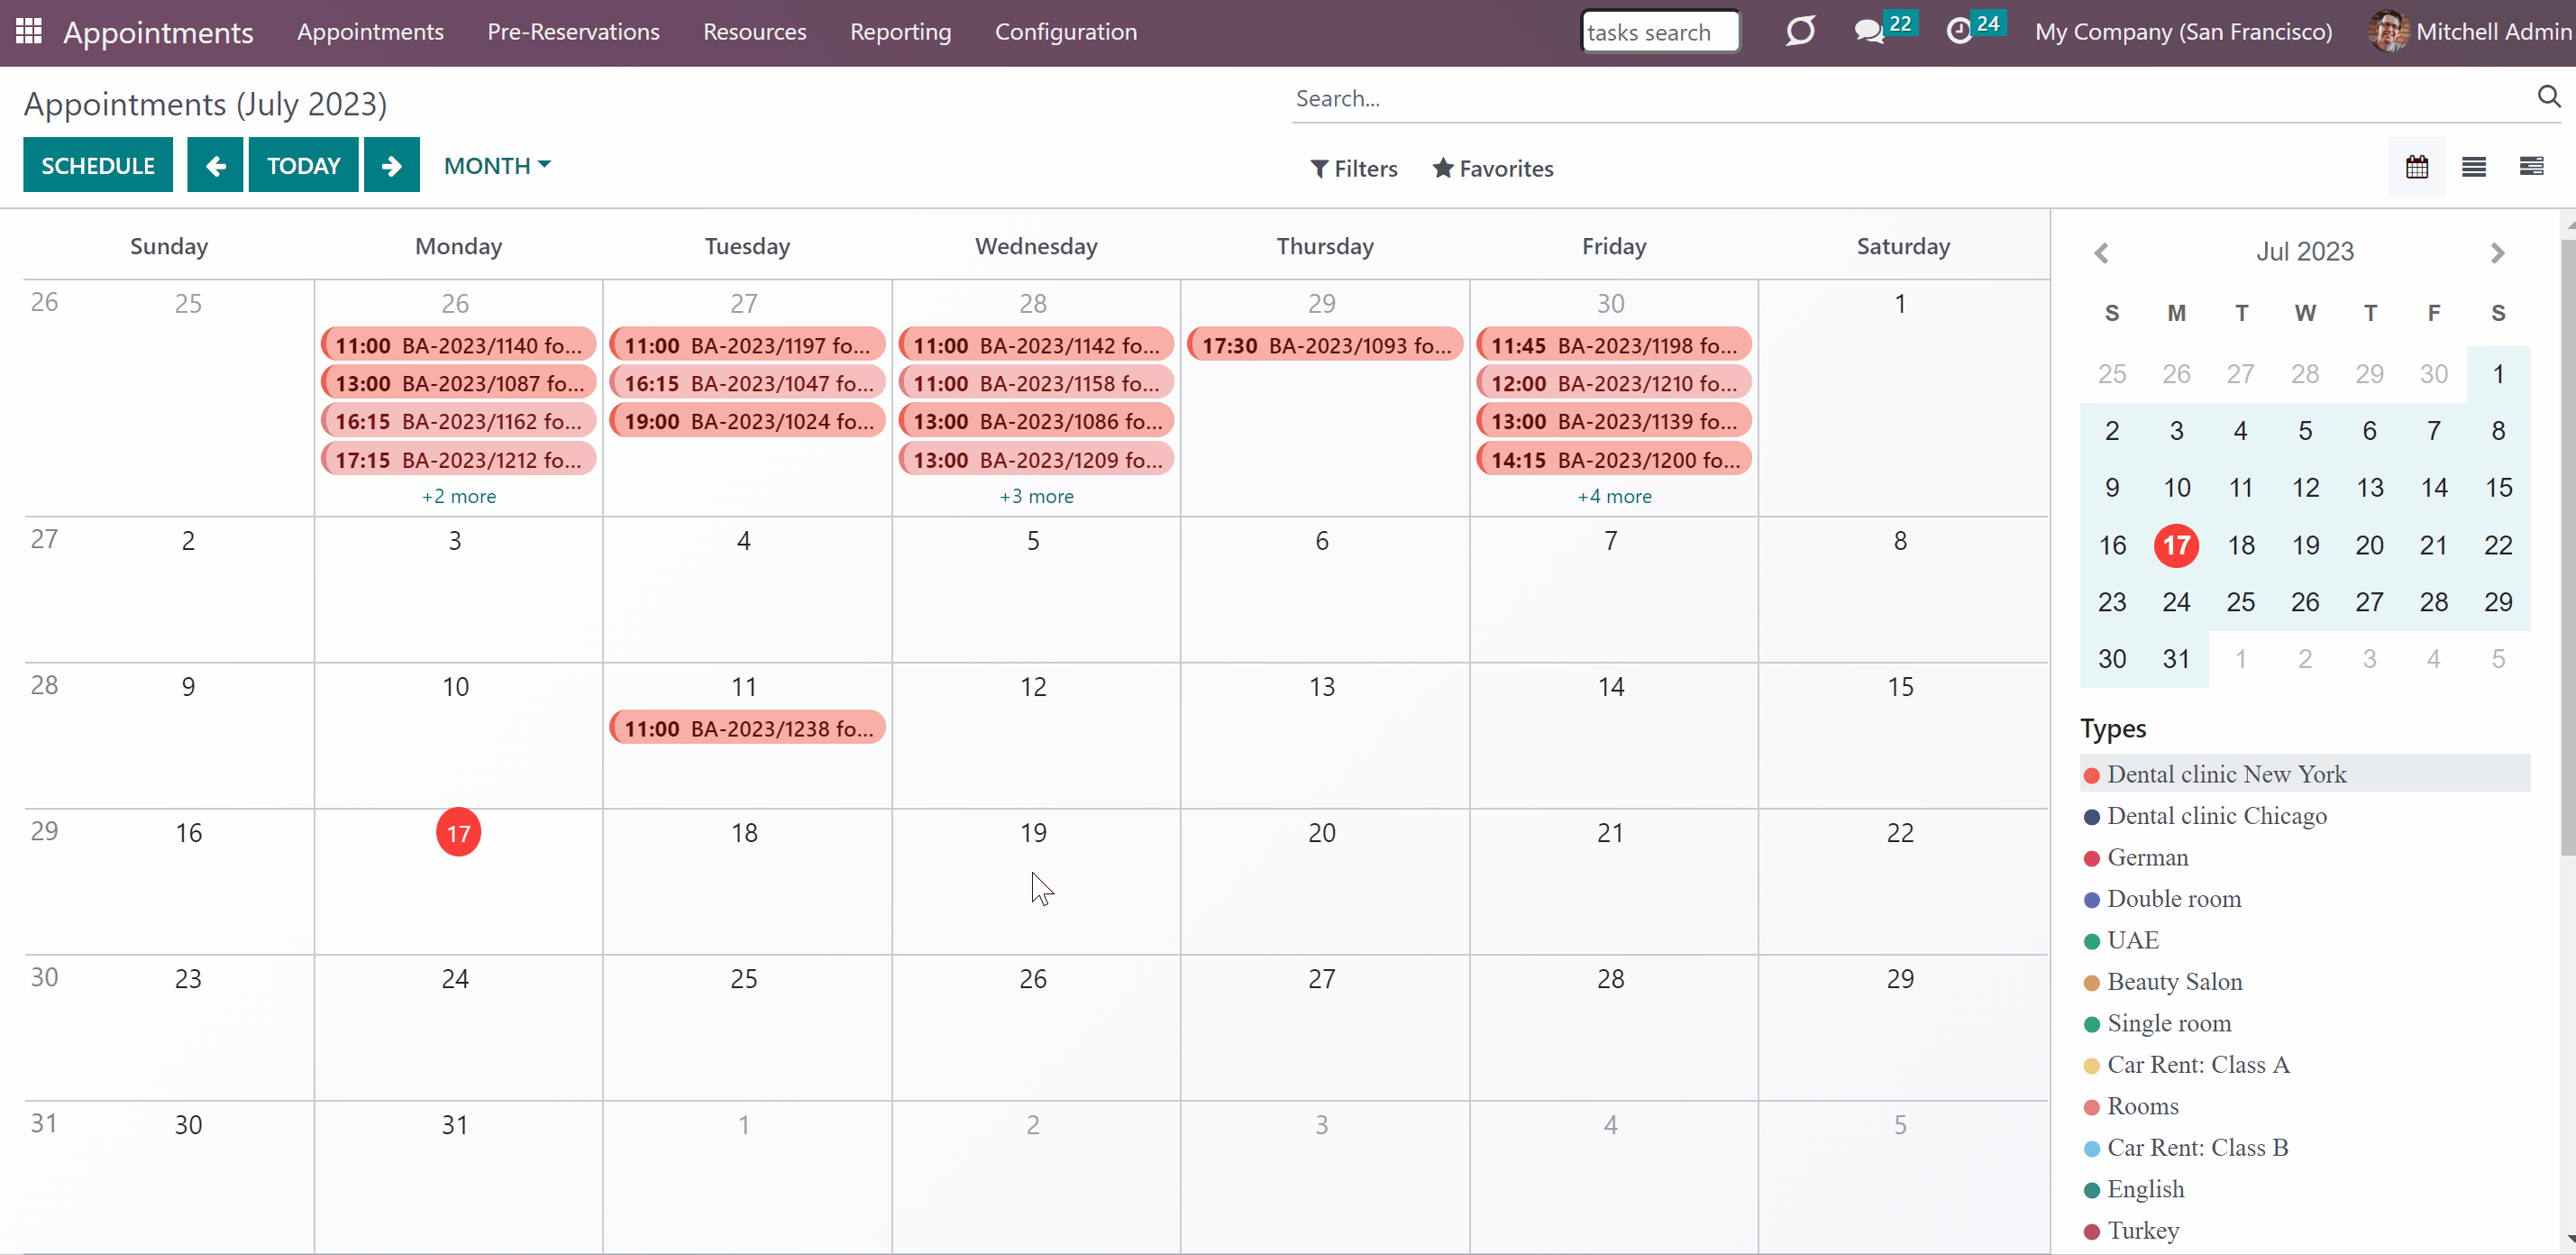Open 17:15 BA-2023/1212 appointment

click(458, 460)
